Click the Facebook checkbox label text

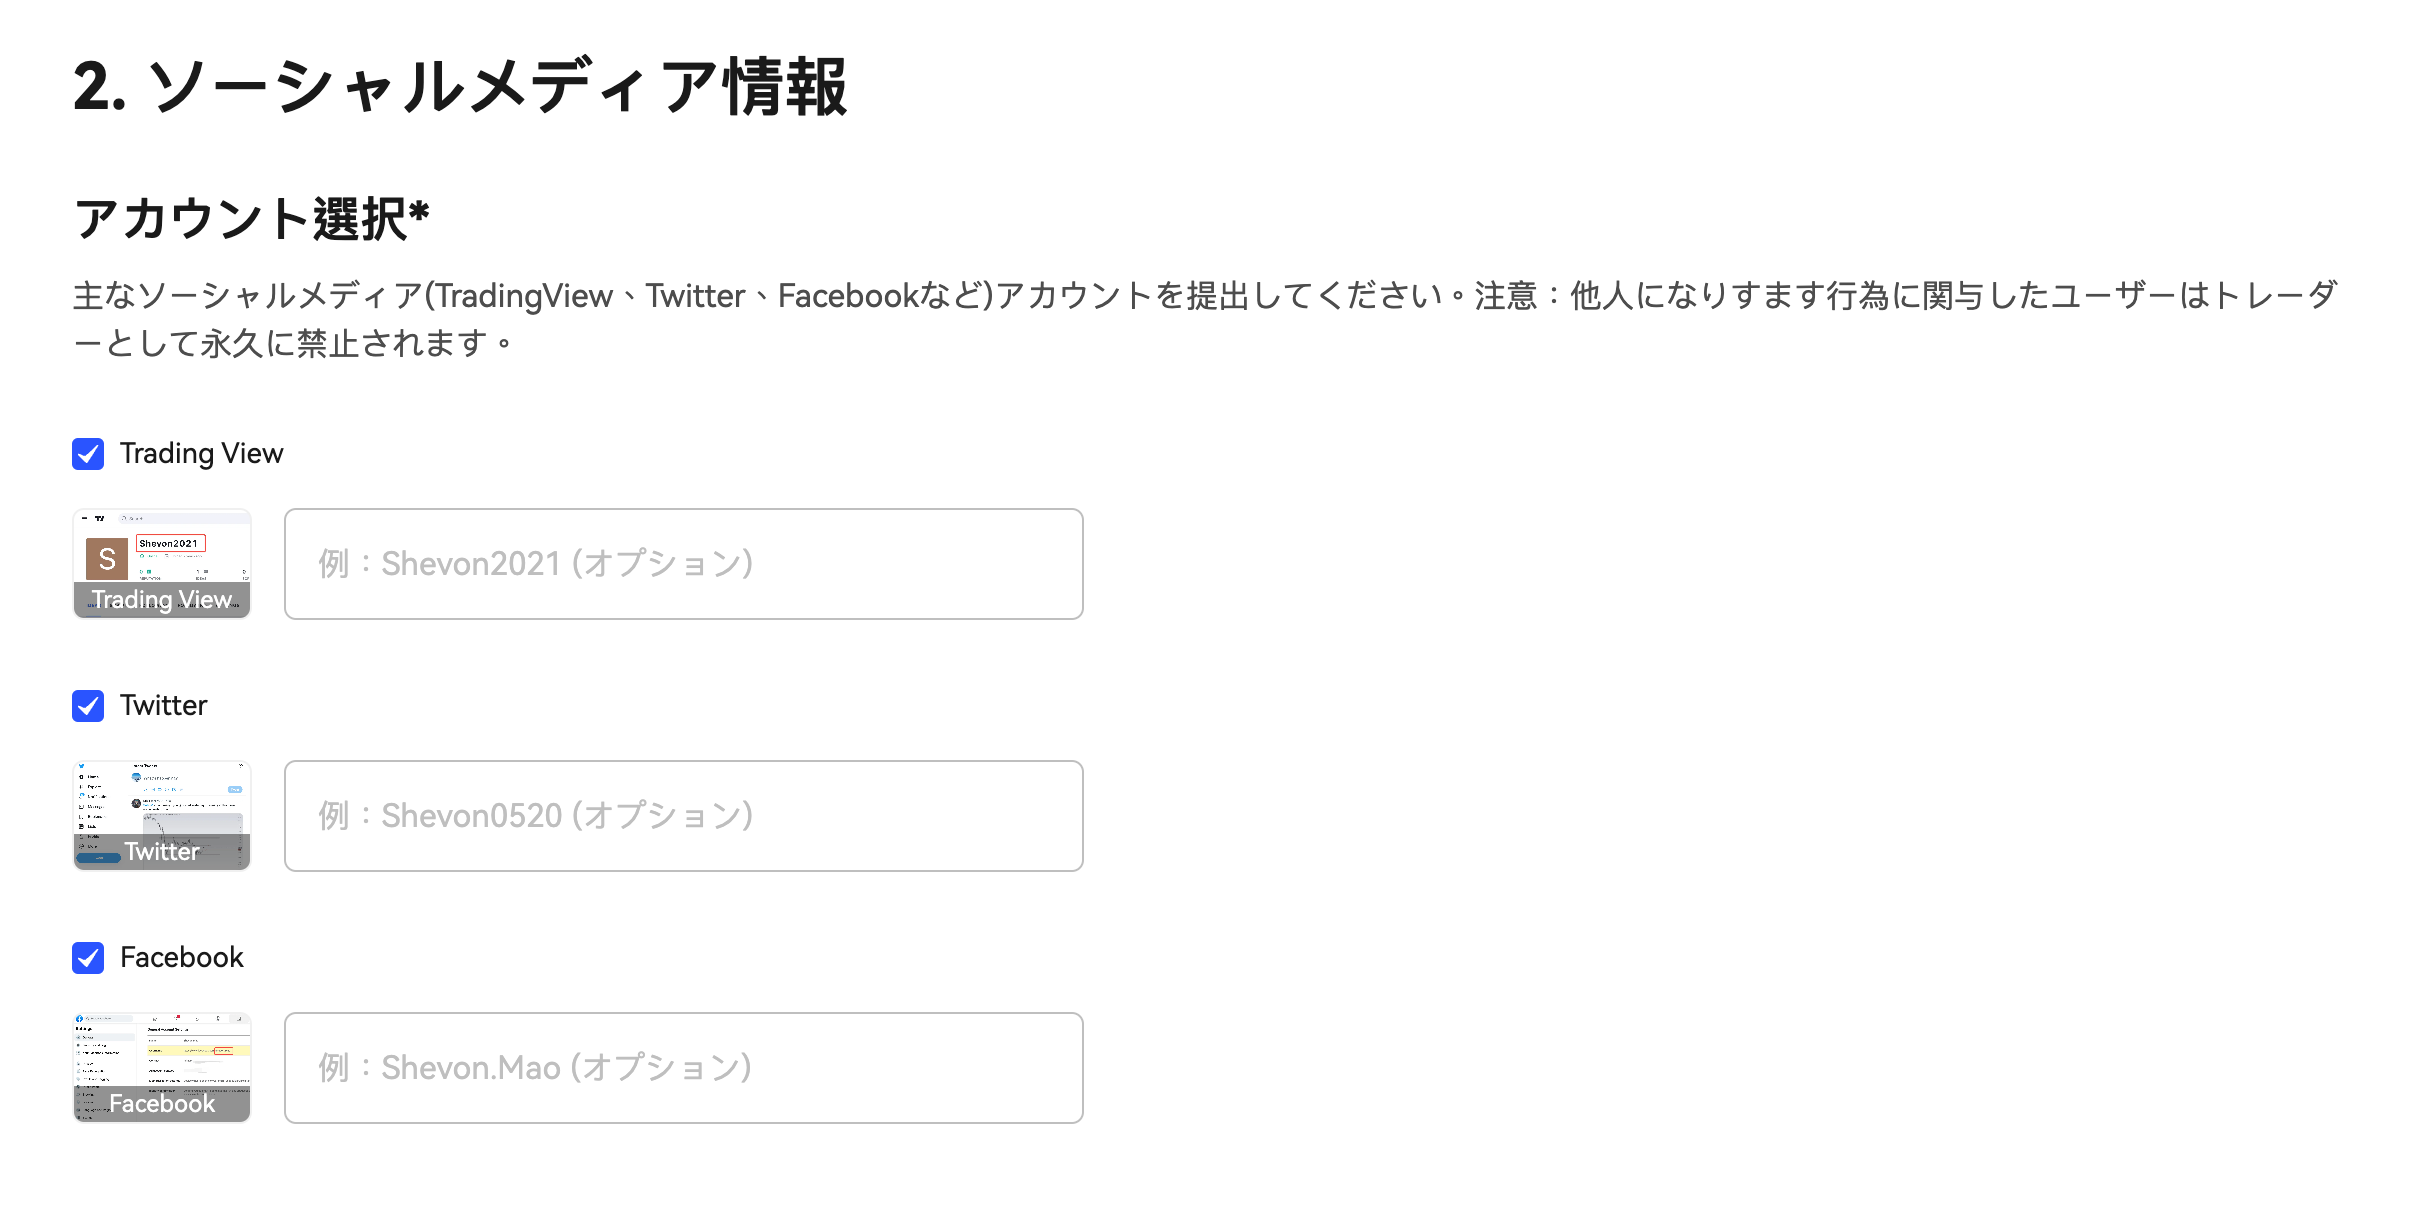pos(181,958)
